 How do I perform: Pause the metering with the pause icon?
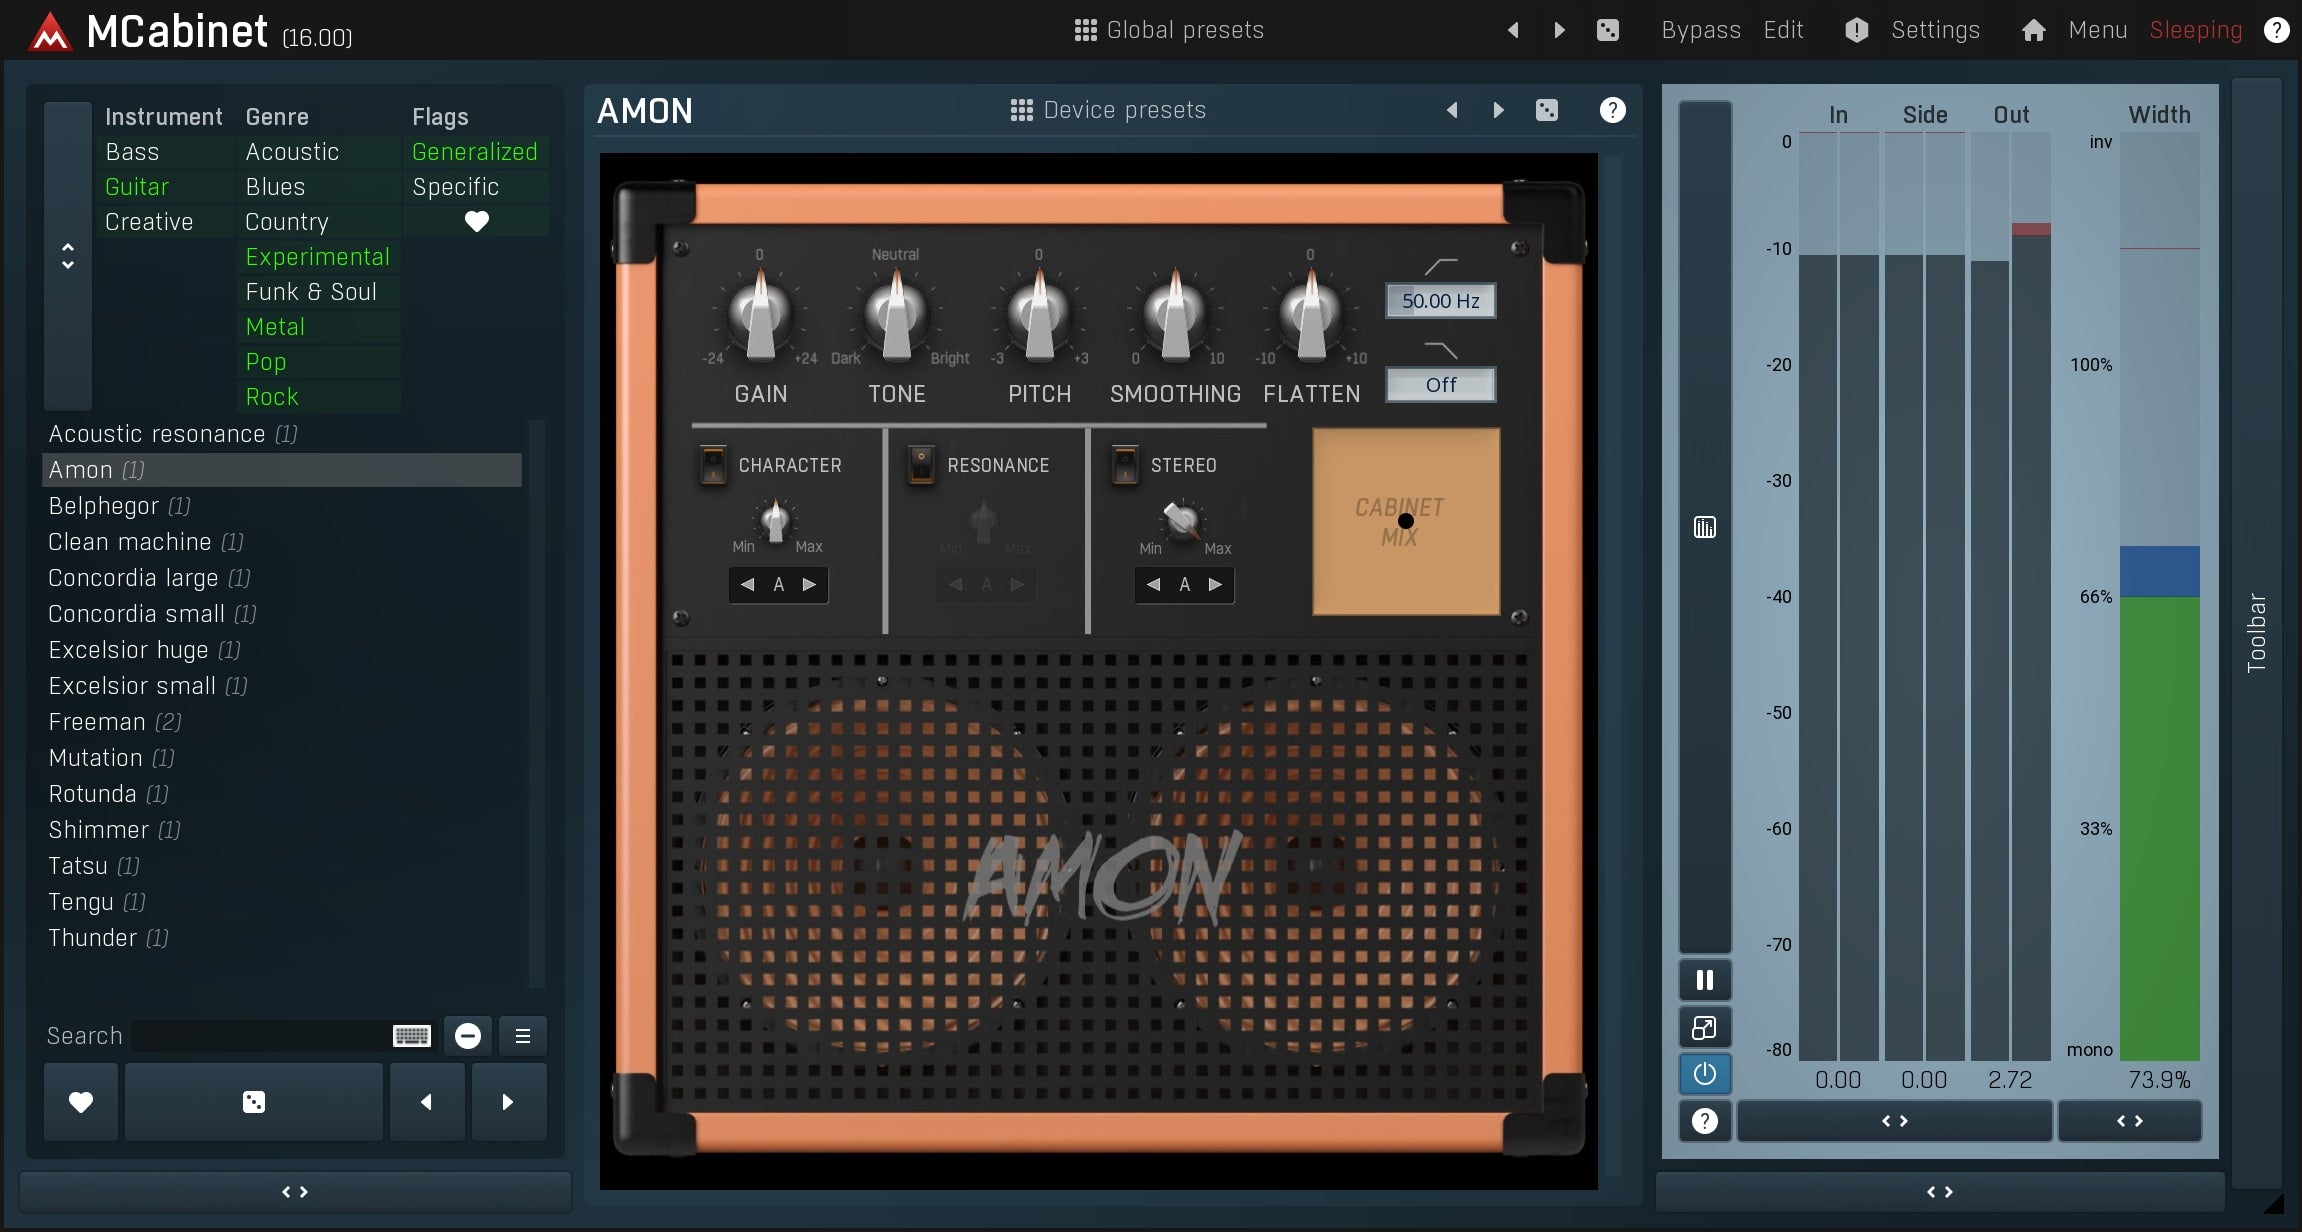[x=1703, y=979]
